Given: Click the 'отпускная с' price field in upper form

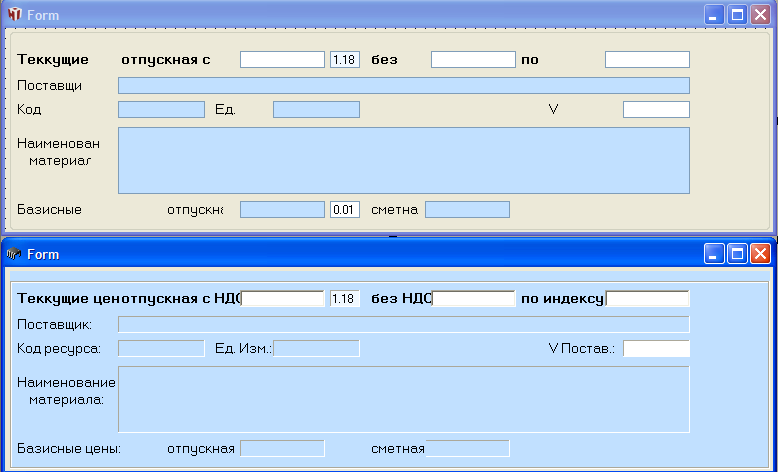Looking at the screenshot, I should pyautogui.click(x=282, y=60).
